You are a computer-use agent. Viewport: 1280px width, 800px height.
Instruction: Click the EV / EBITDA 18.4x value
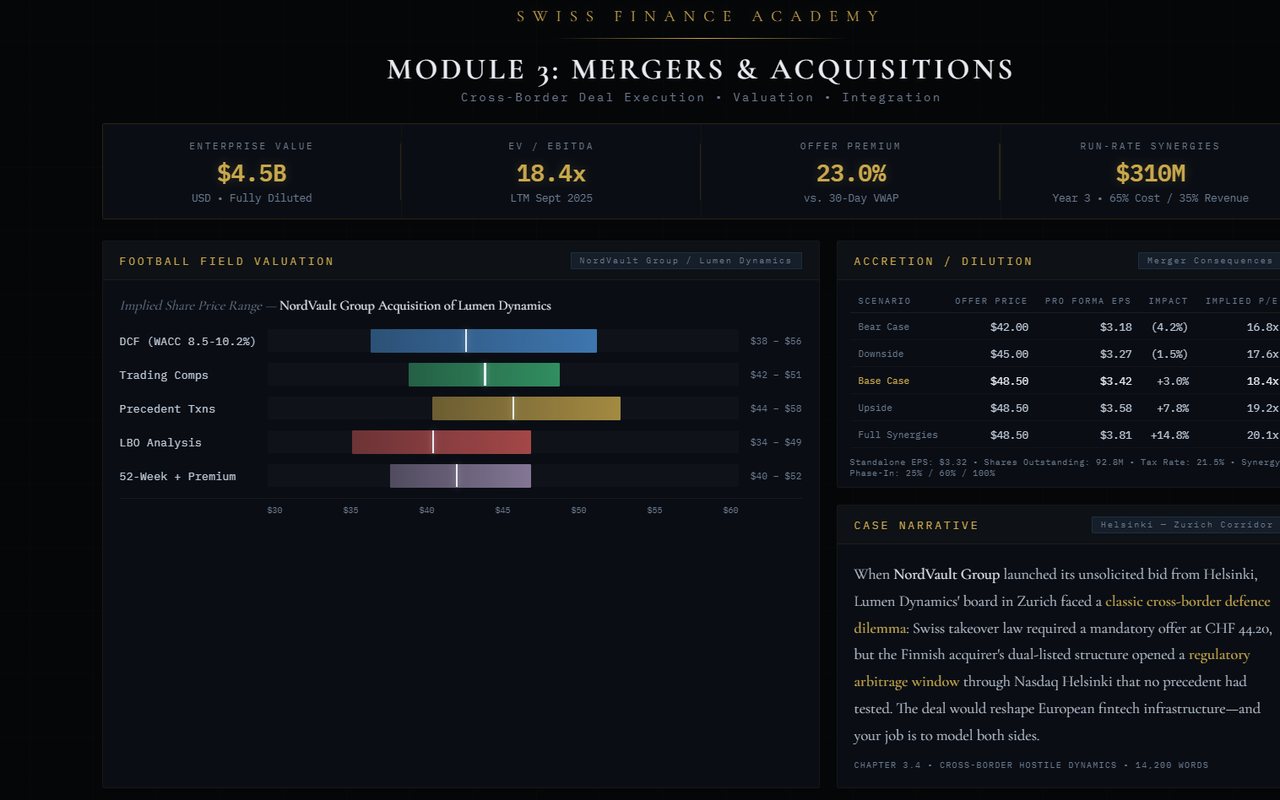click(551, 173)
